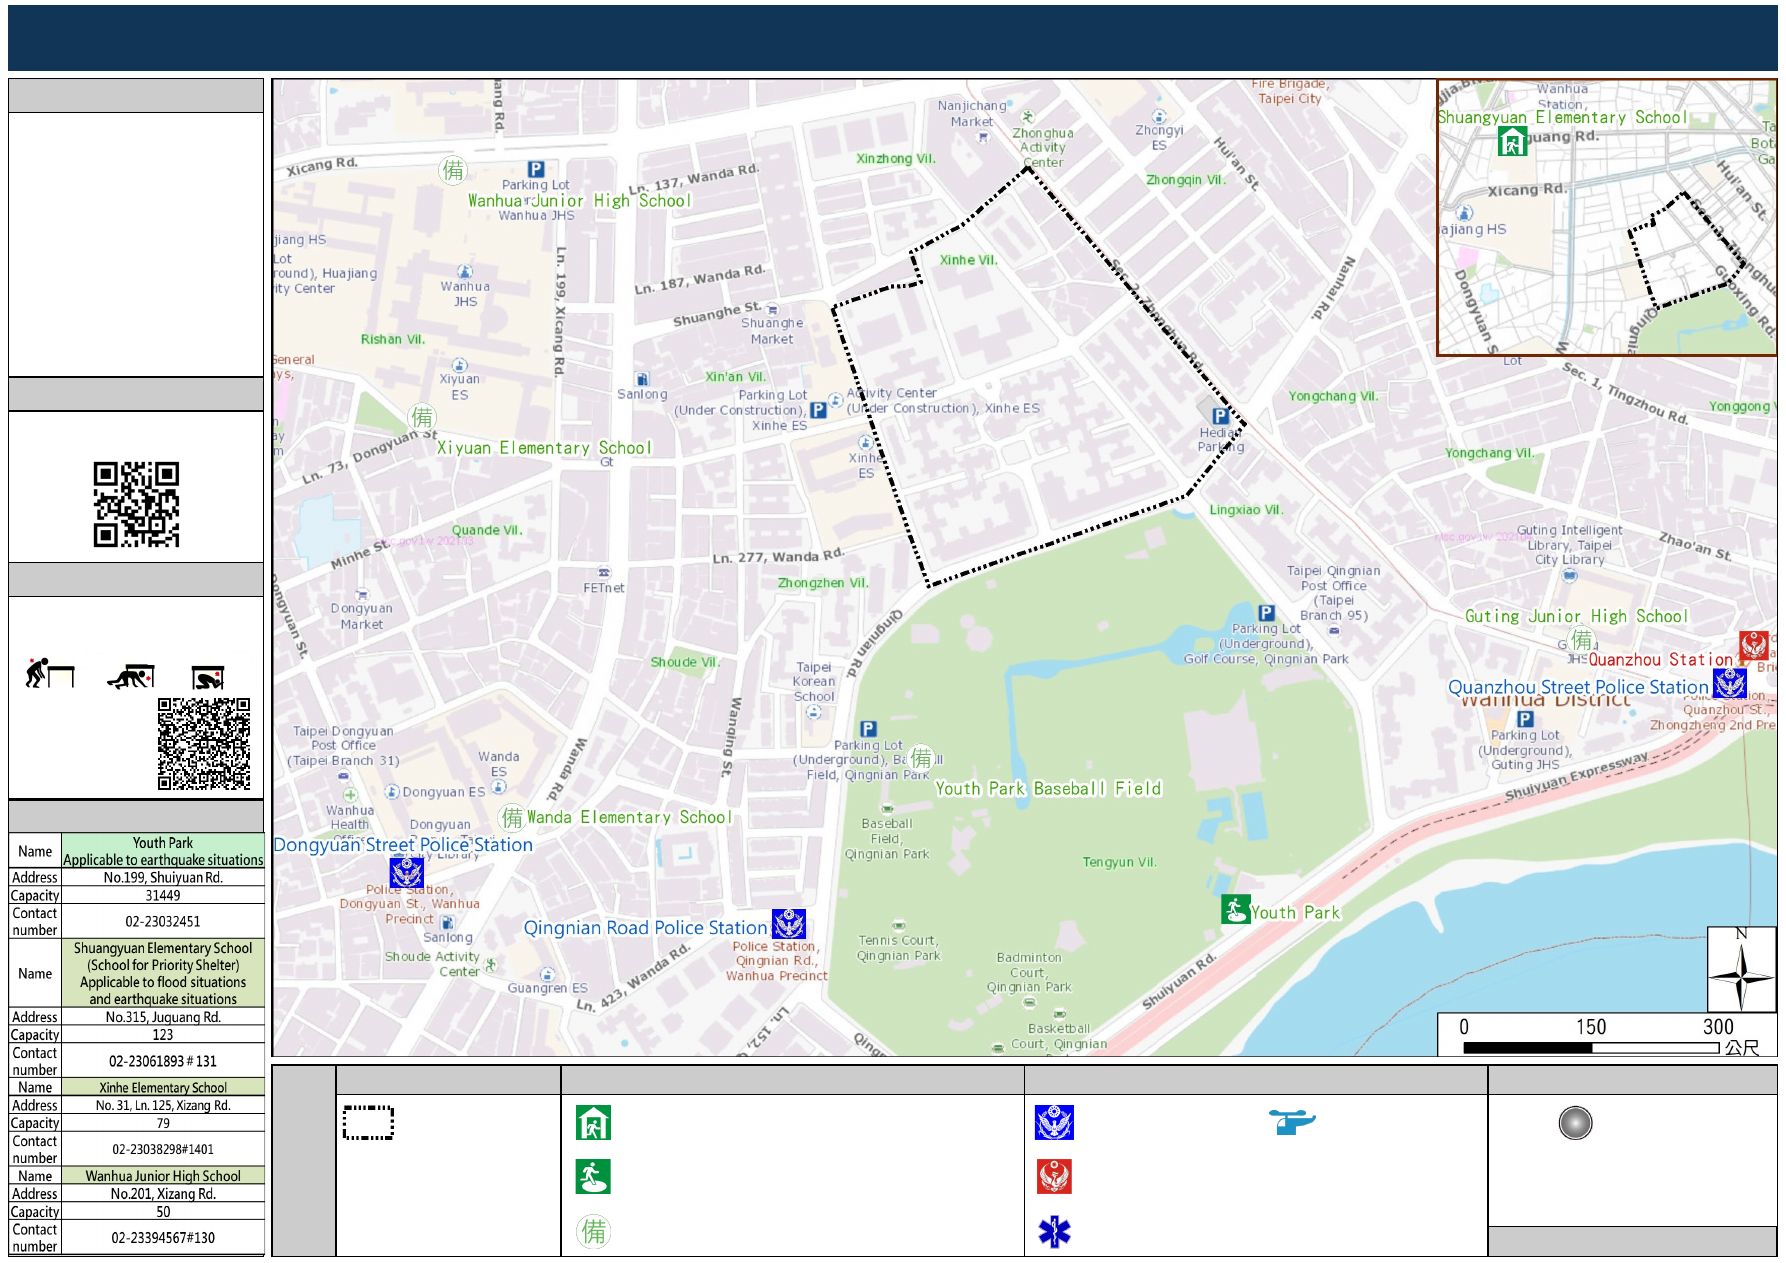This screenshot has width=1786, height=1263.
Task: Click the Youth Park name cell in table
Action: [x=163, y=851]
